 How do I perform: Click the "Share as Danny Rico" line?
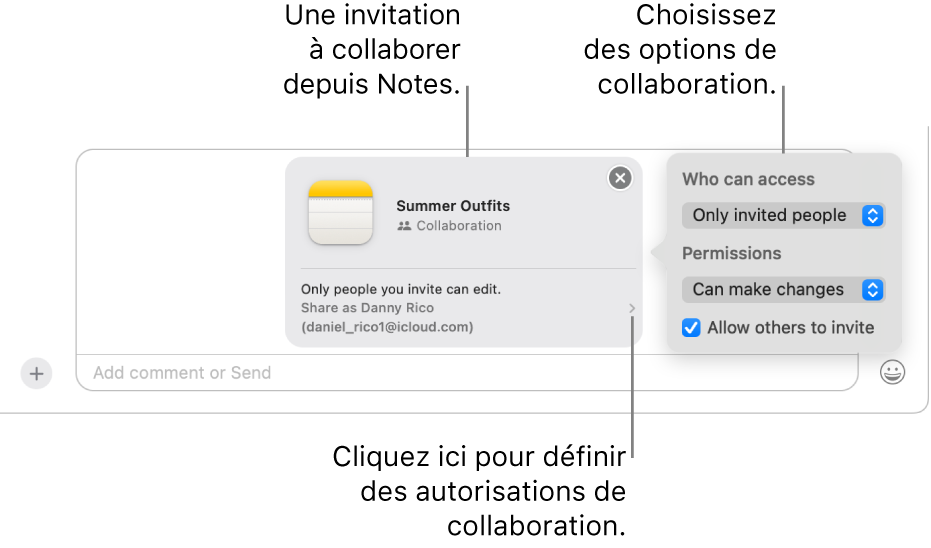point(367,308)
